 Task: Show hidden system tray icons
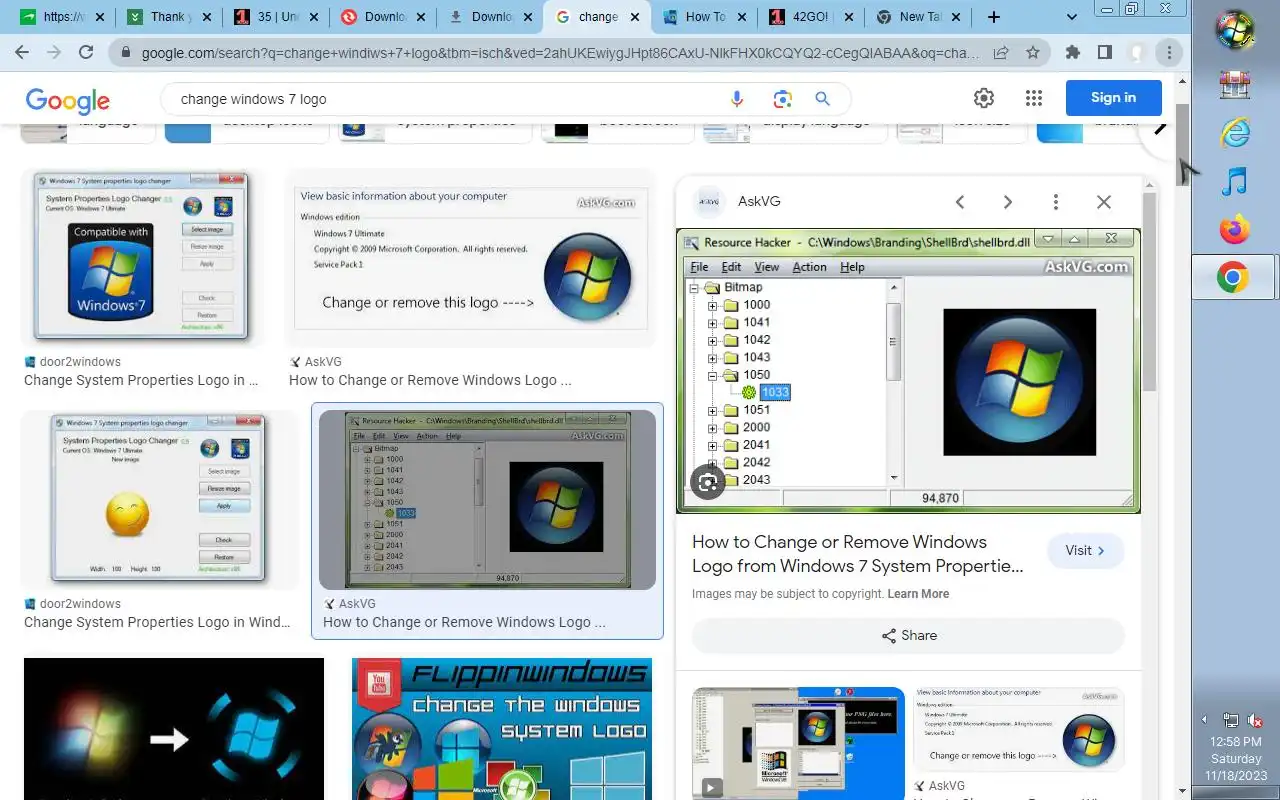point(1204,720)
